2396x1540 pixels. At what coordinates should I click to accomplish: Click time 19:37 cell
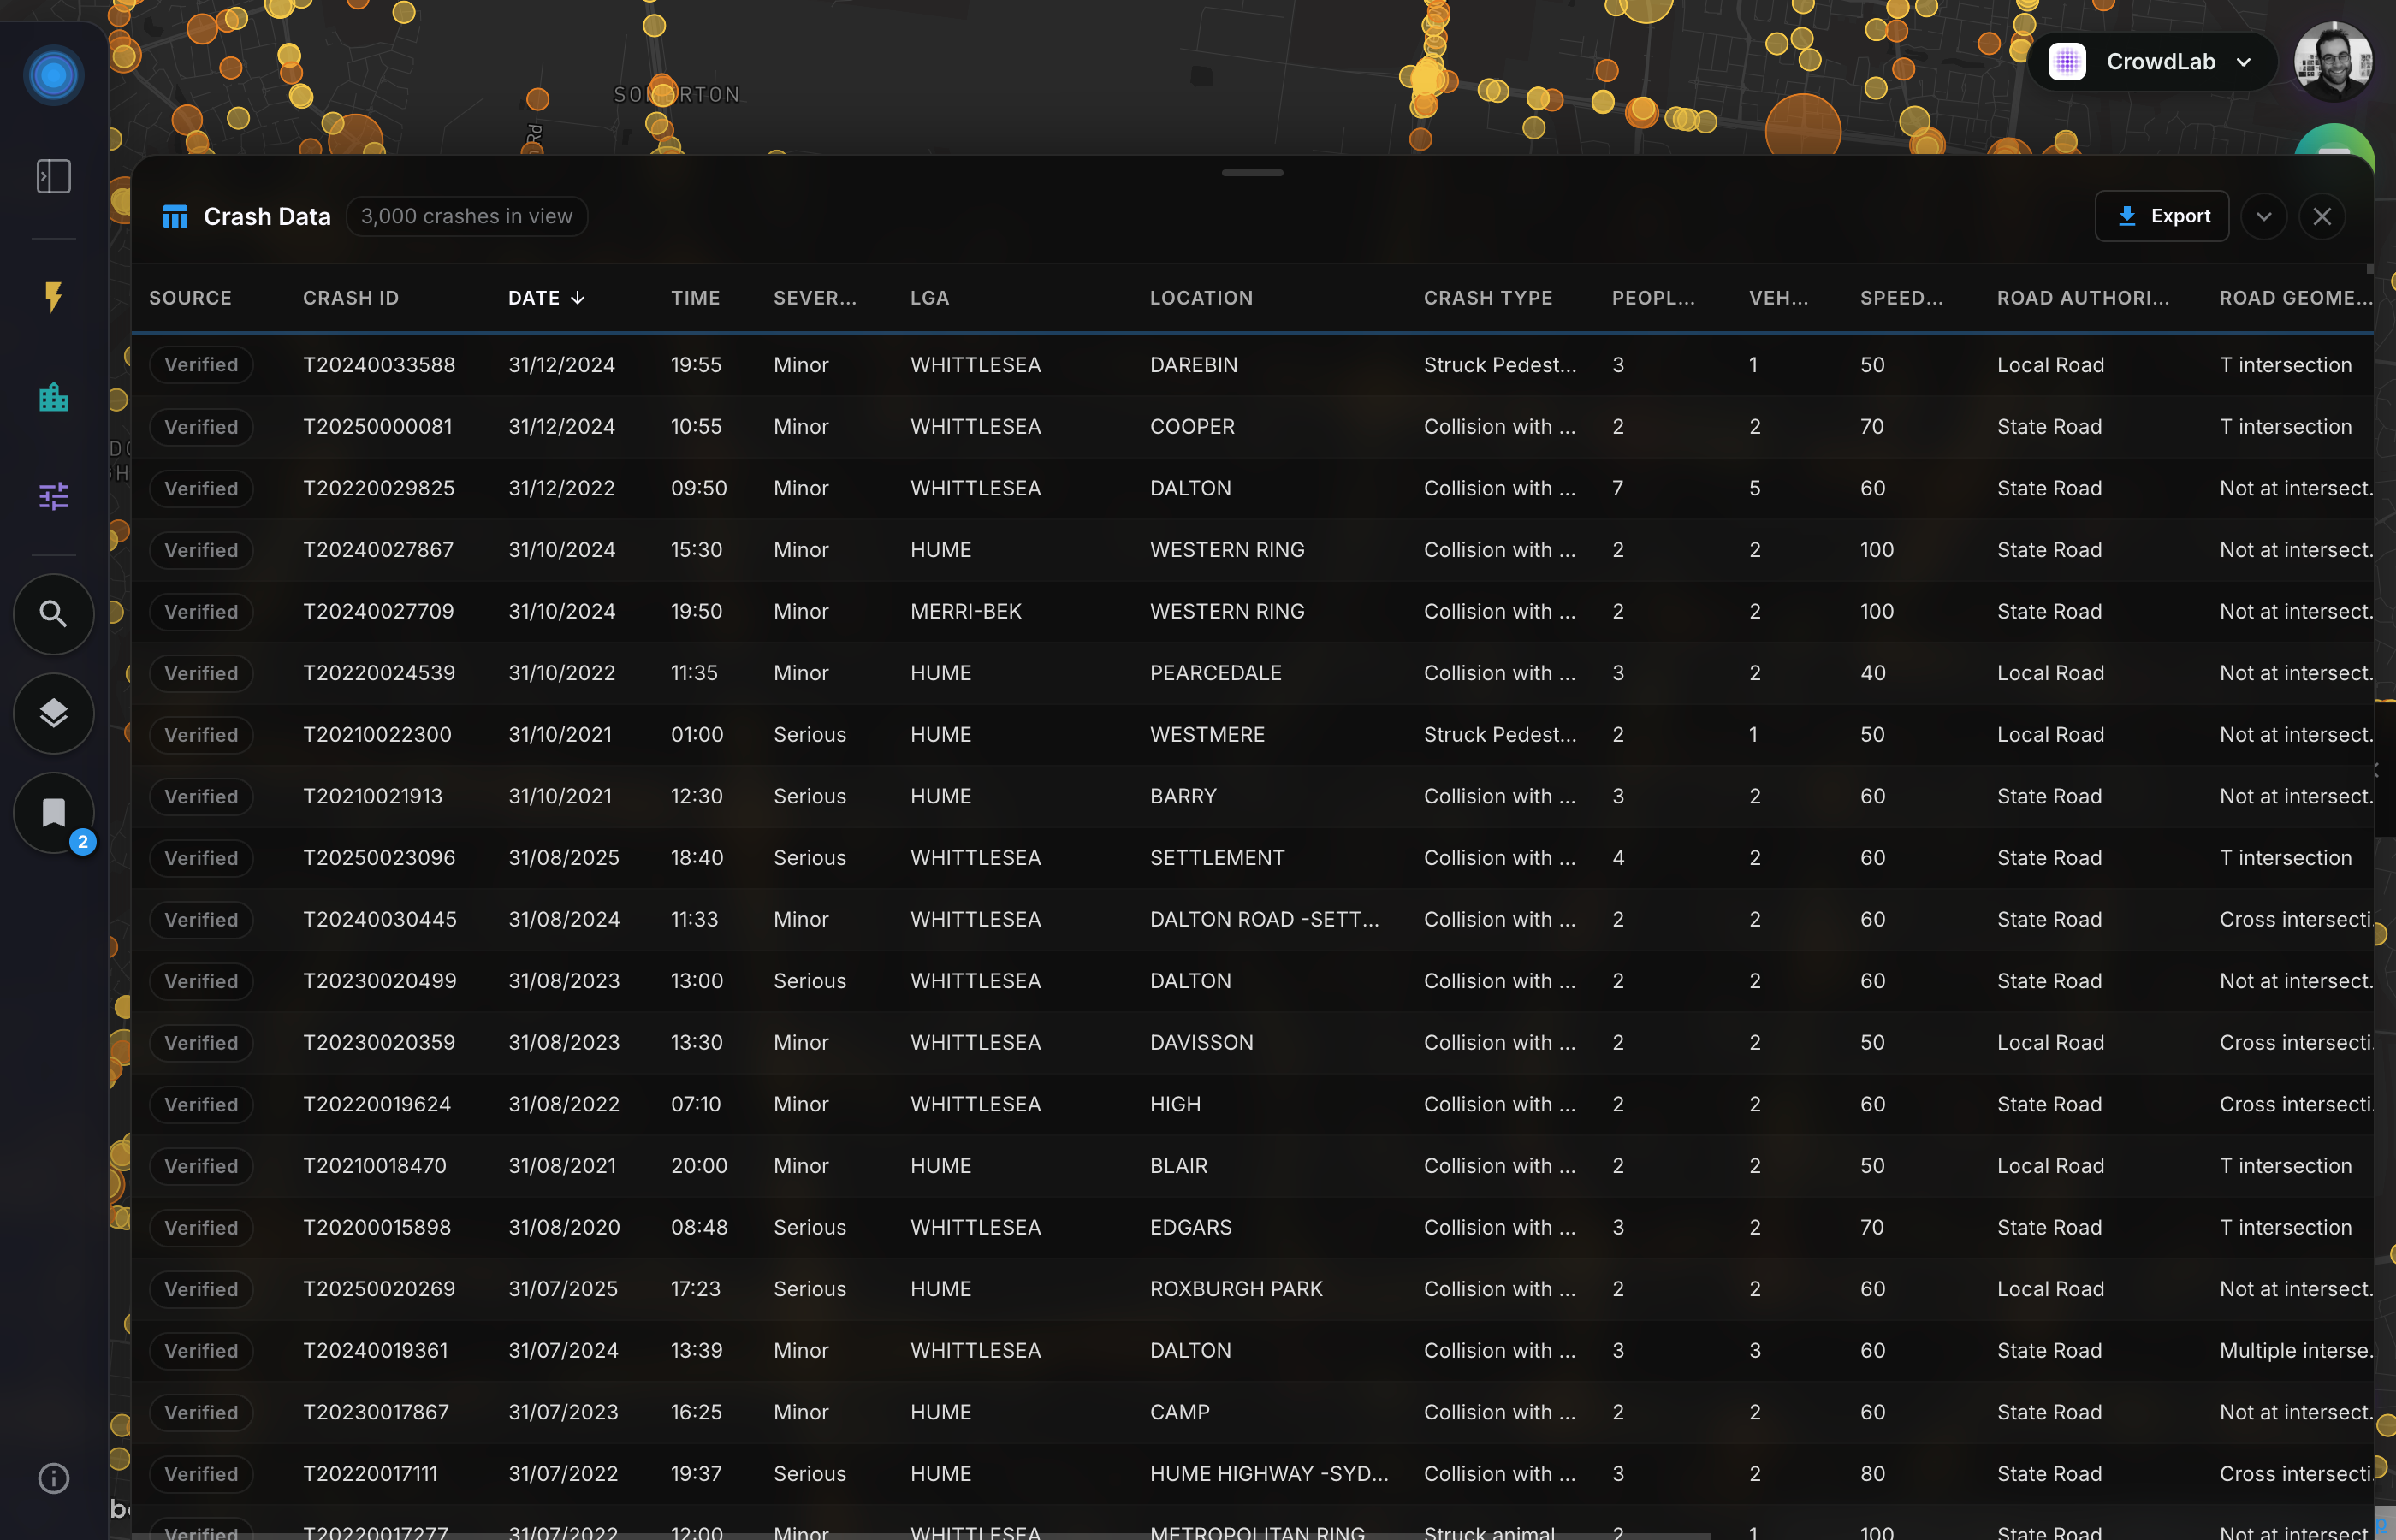pyautogui.click(x=696, y=1474)
